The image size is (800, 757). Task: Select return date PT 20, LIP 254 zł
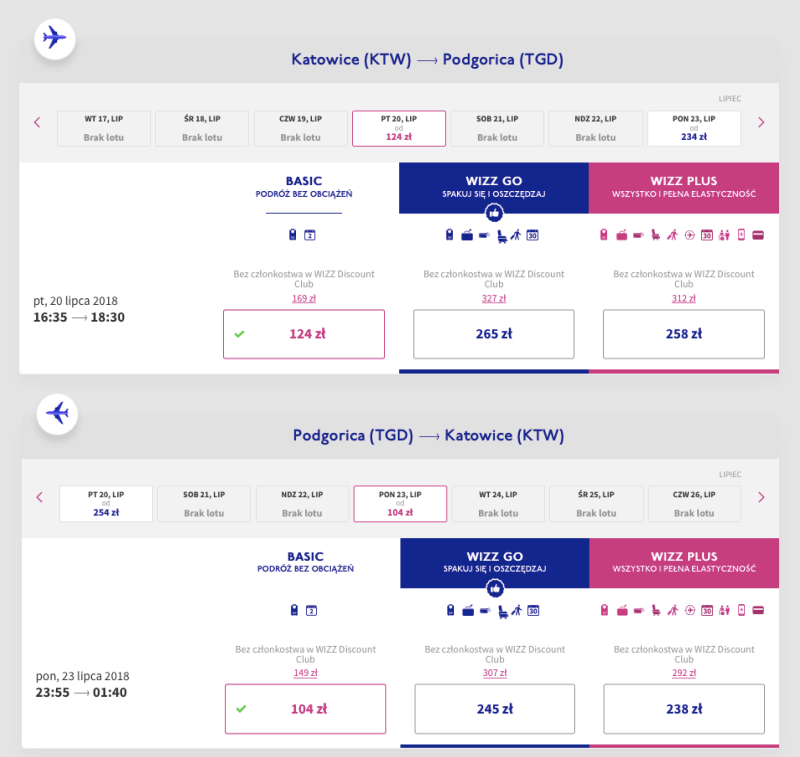click(x=106, y=504)
